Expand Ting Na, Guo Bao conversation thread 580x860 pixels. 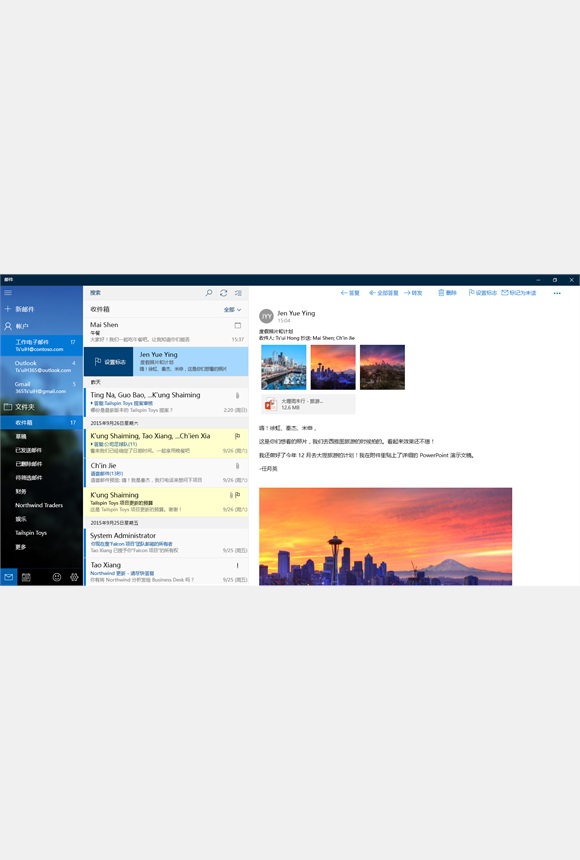click(92, 403)
